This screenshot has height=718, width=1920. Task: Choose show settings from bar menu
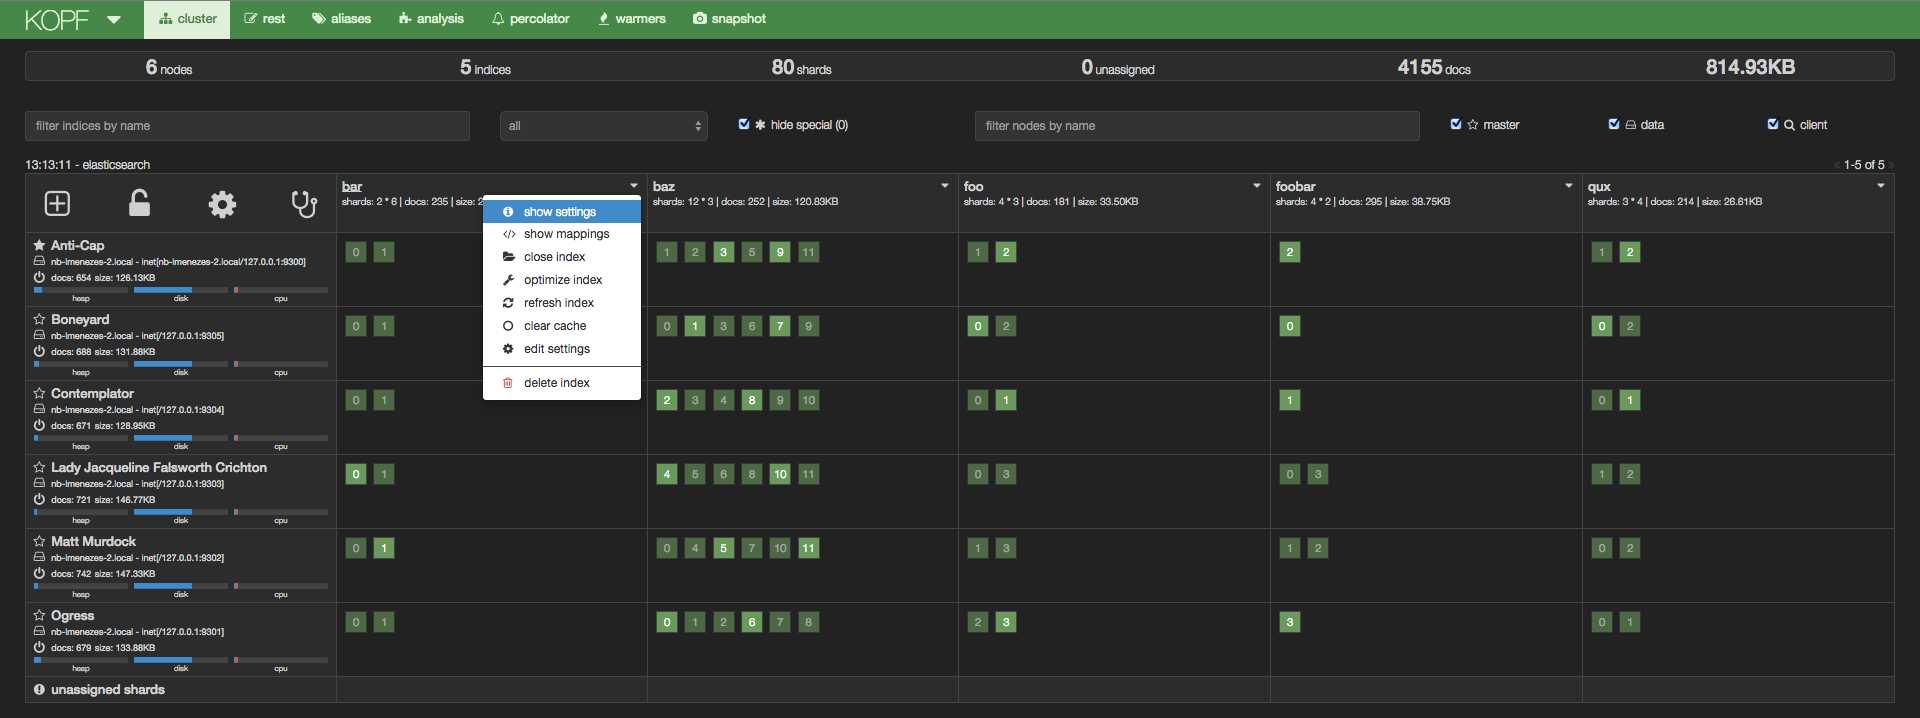(562, 212)
